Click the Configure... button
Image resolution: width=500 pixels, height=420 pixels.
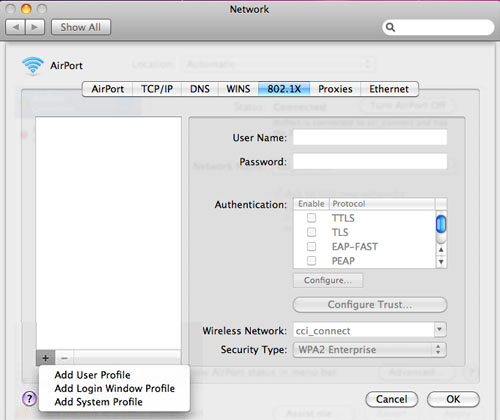[328, 280]
